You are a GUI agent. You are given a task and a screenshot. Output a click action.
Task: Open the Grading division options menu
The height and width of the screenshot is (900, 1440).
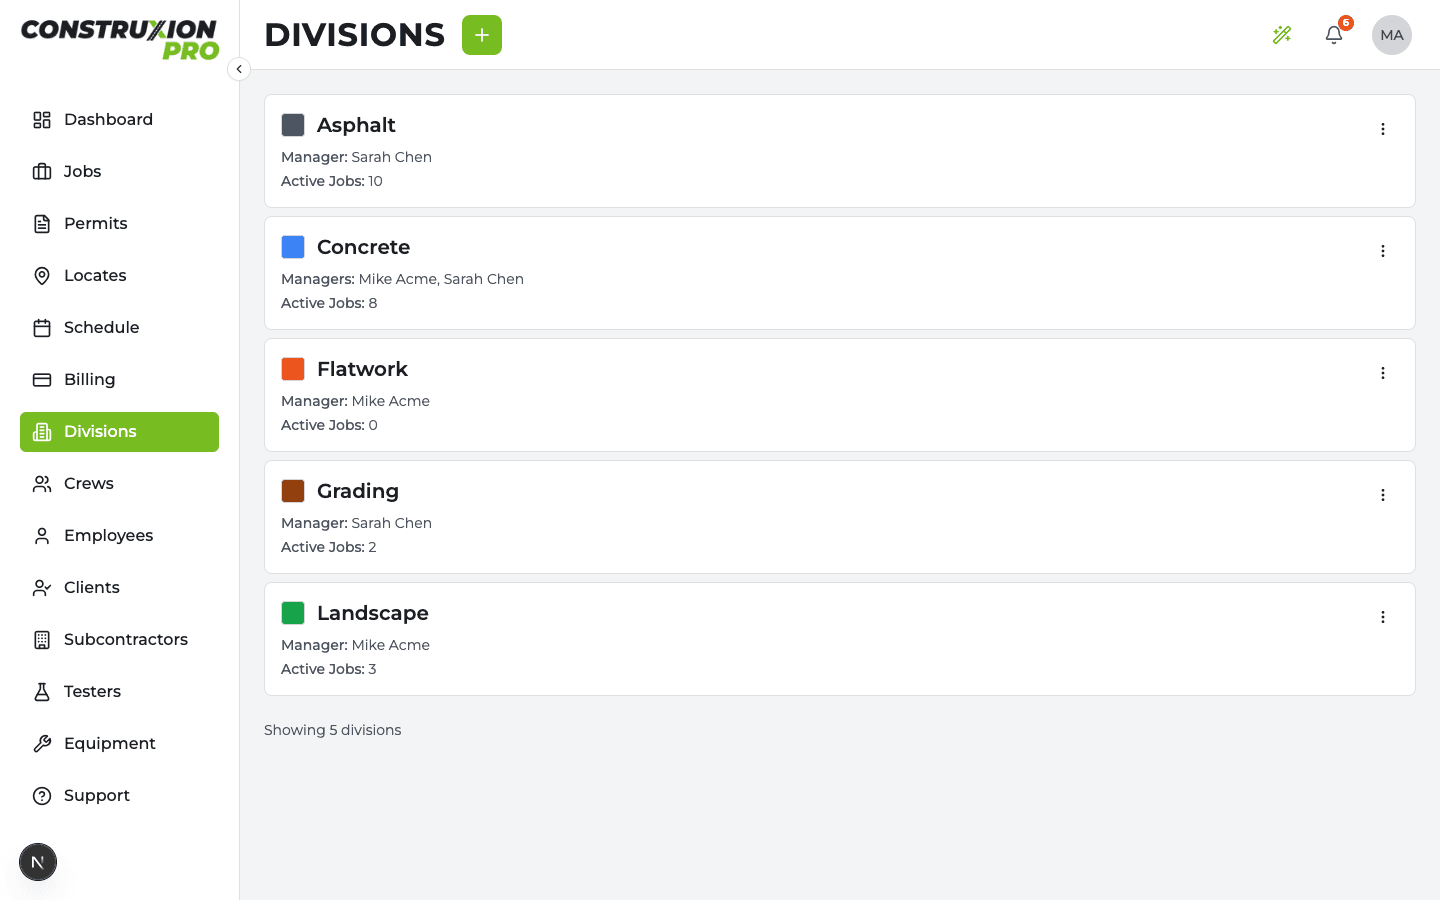(x=1383, y=495)
